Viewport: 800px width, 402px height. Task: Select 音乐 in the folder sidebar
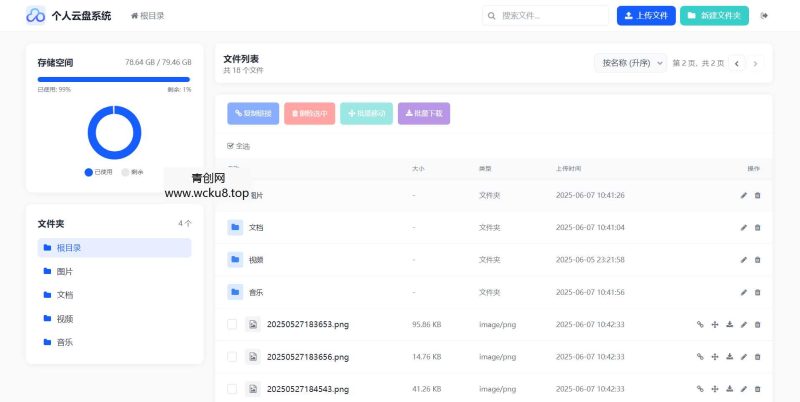coord(114,342)
